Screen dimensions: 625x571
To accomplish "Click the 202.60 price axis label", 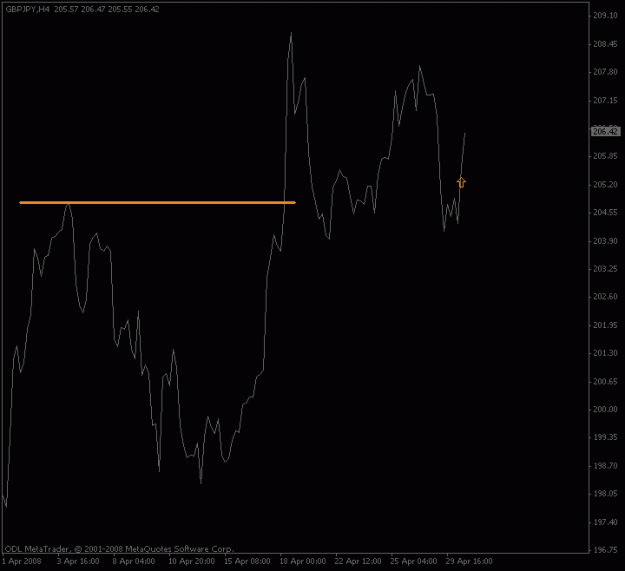I will (605, 296).
